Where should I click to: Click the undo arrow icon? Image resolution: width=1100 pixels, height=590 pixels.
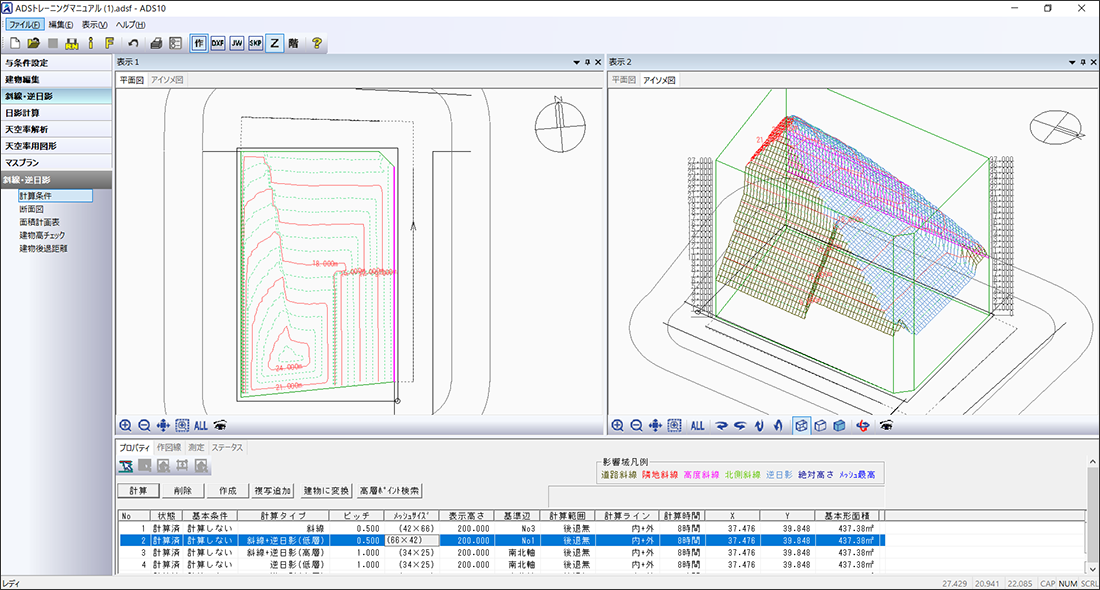(133, 43)
